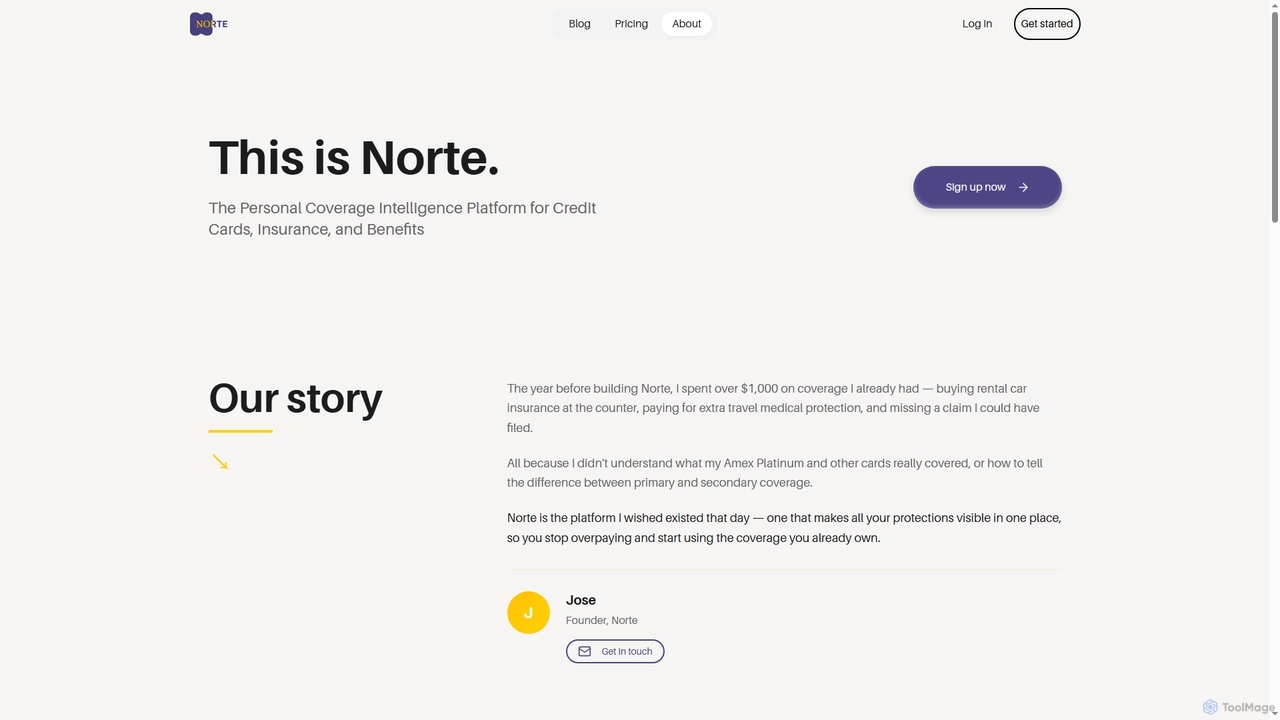Click the Log in link
Viewport: 1280px width, 720px height.
pyautogui.click(x=977, y=24)
